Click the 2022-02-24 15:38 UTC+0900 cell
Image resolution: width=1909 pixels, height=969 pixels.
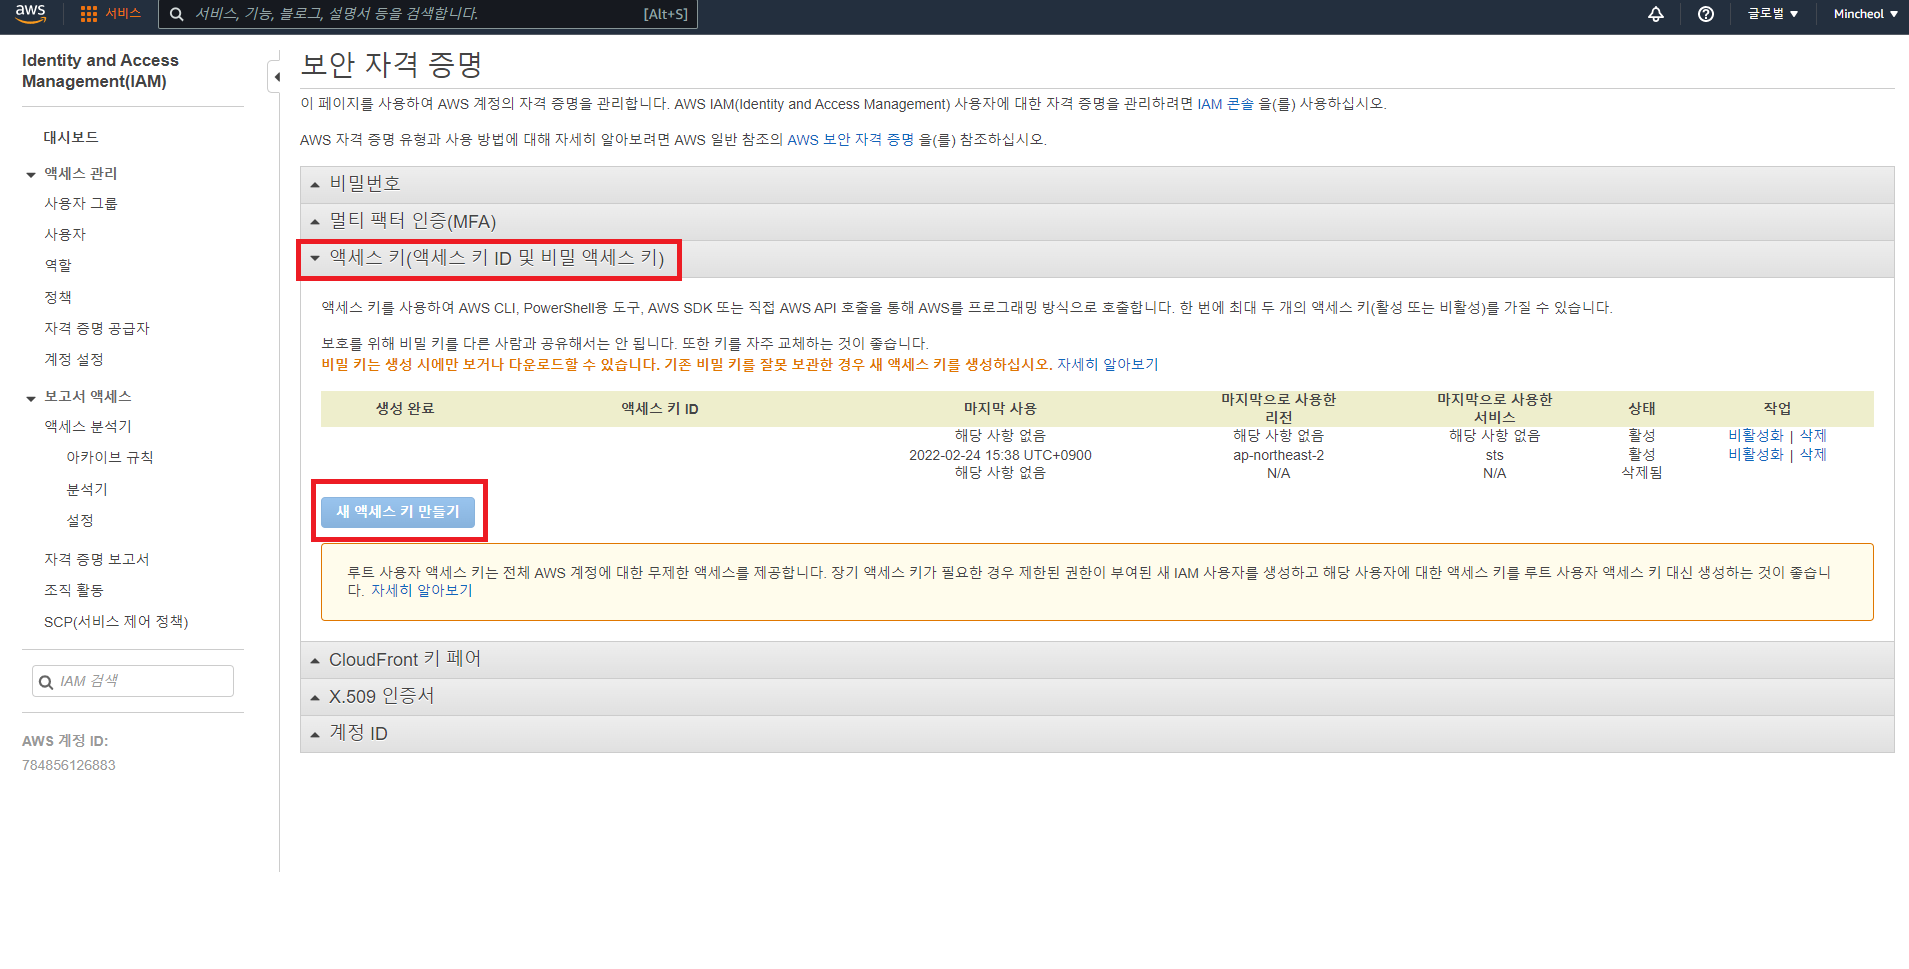(x=1000, y=455)
